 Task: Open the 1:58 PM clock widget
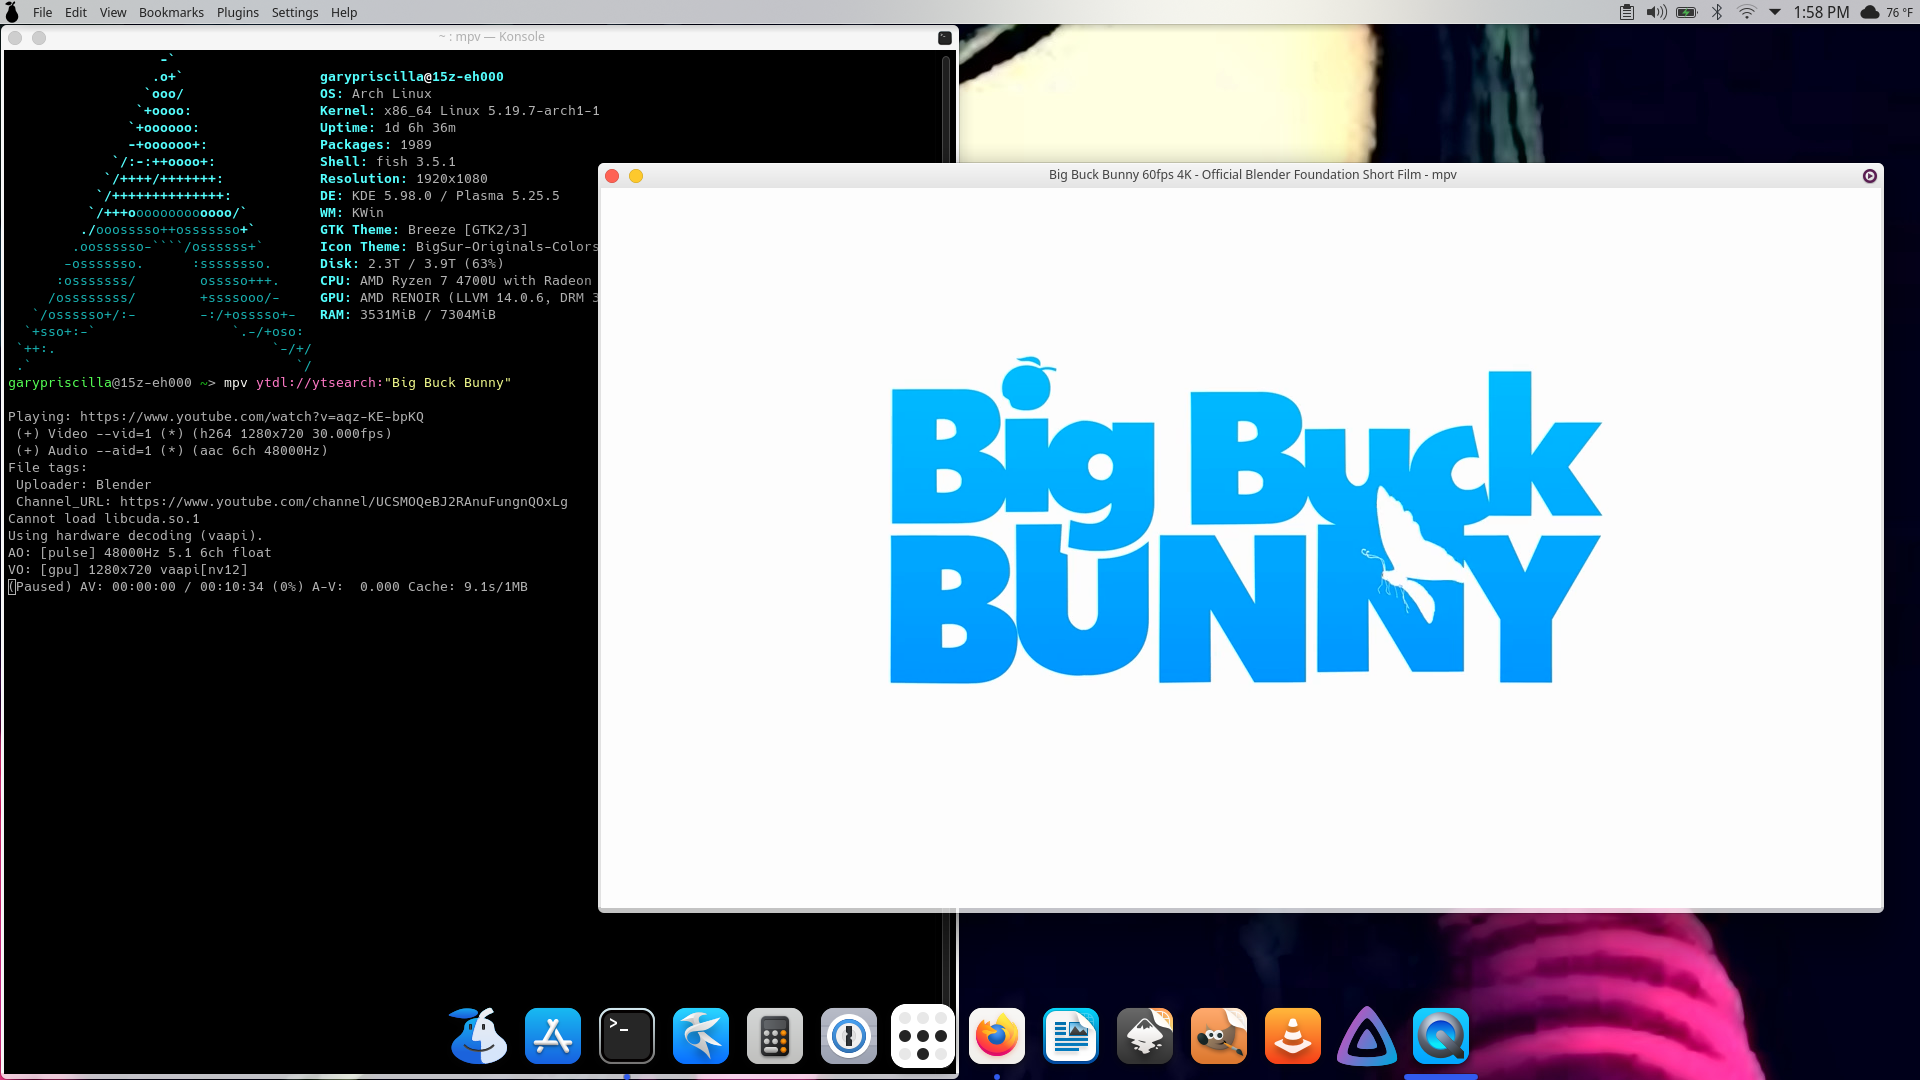(1821, 12)
